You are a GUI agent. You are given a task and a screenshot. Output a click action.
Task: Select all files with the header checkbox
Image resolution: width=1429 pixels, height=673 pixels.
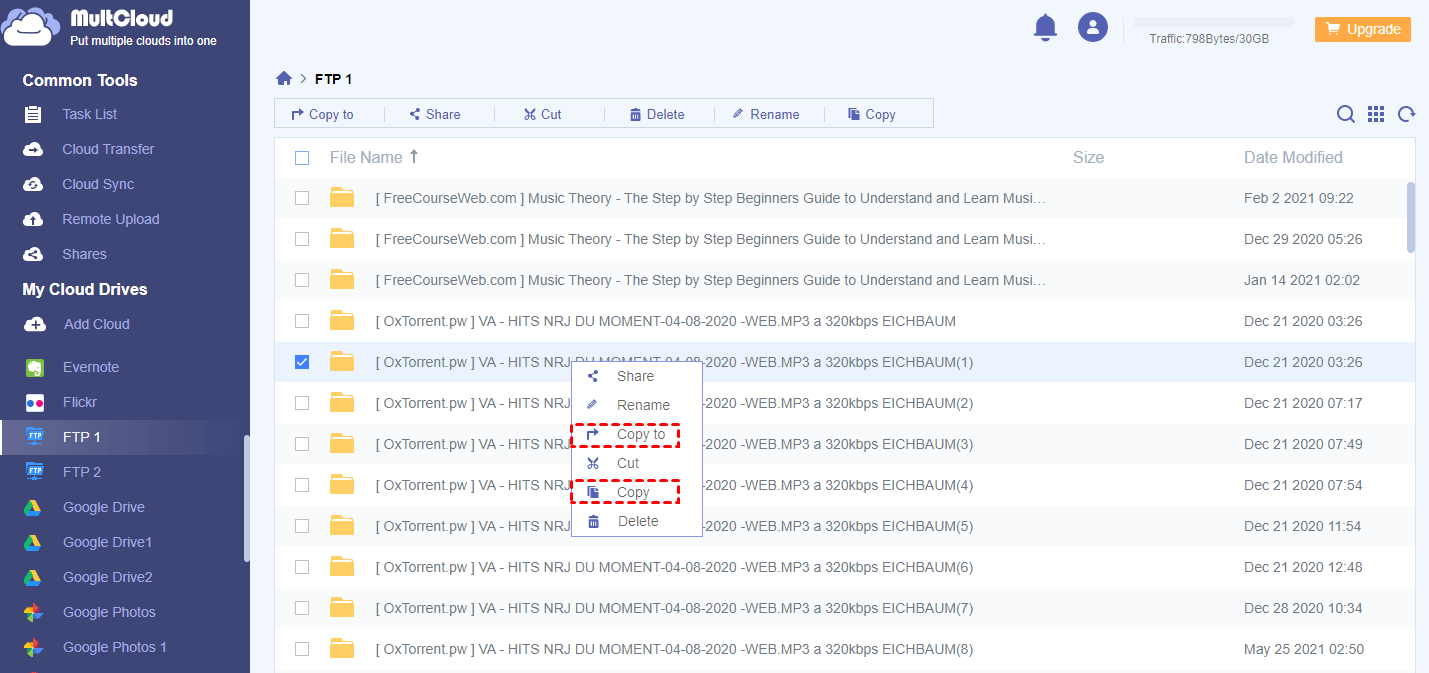coord(302,158)
